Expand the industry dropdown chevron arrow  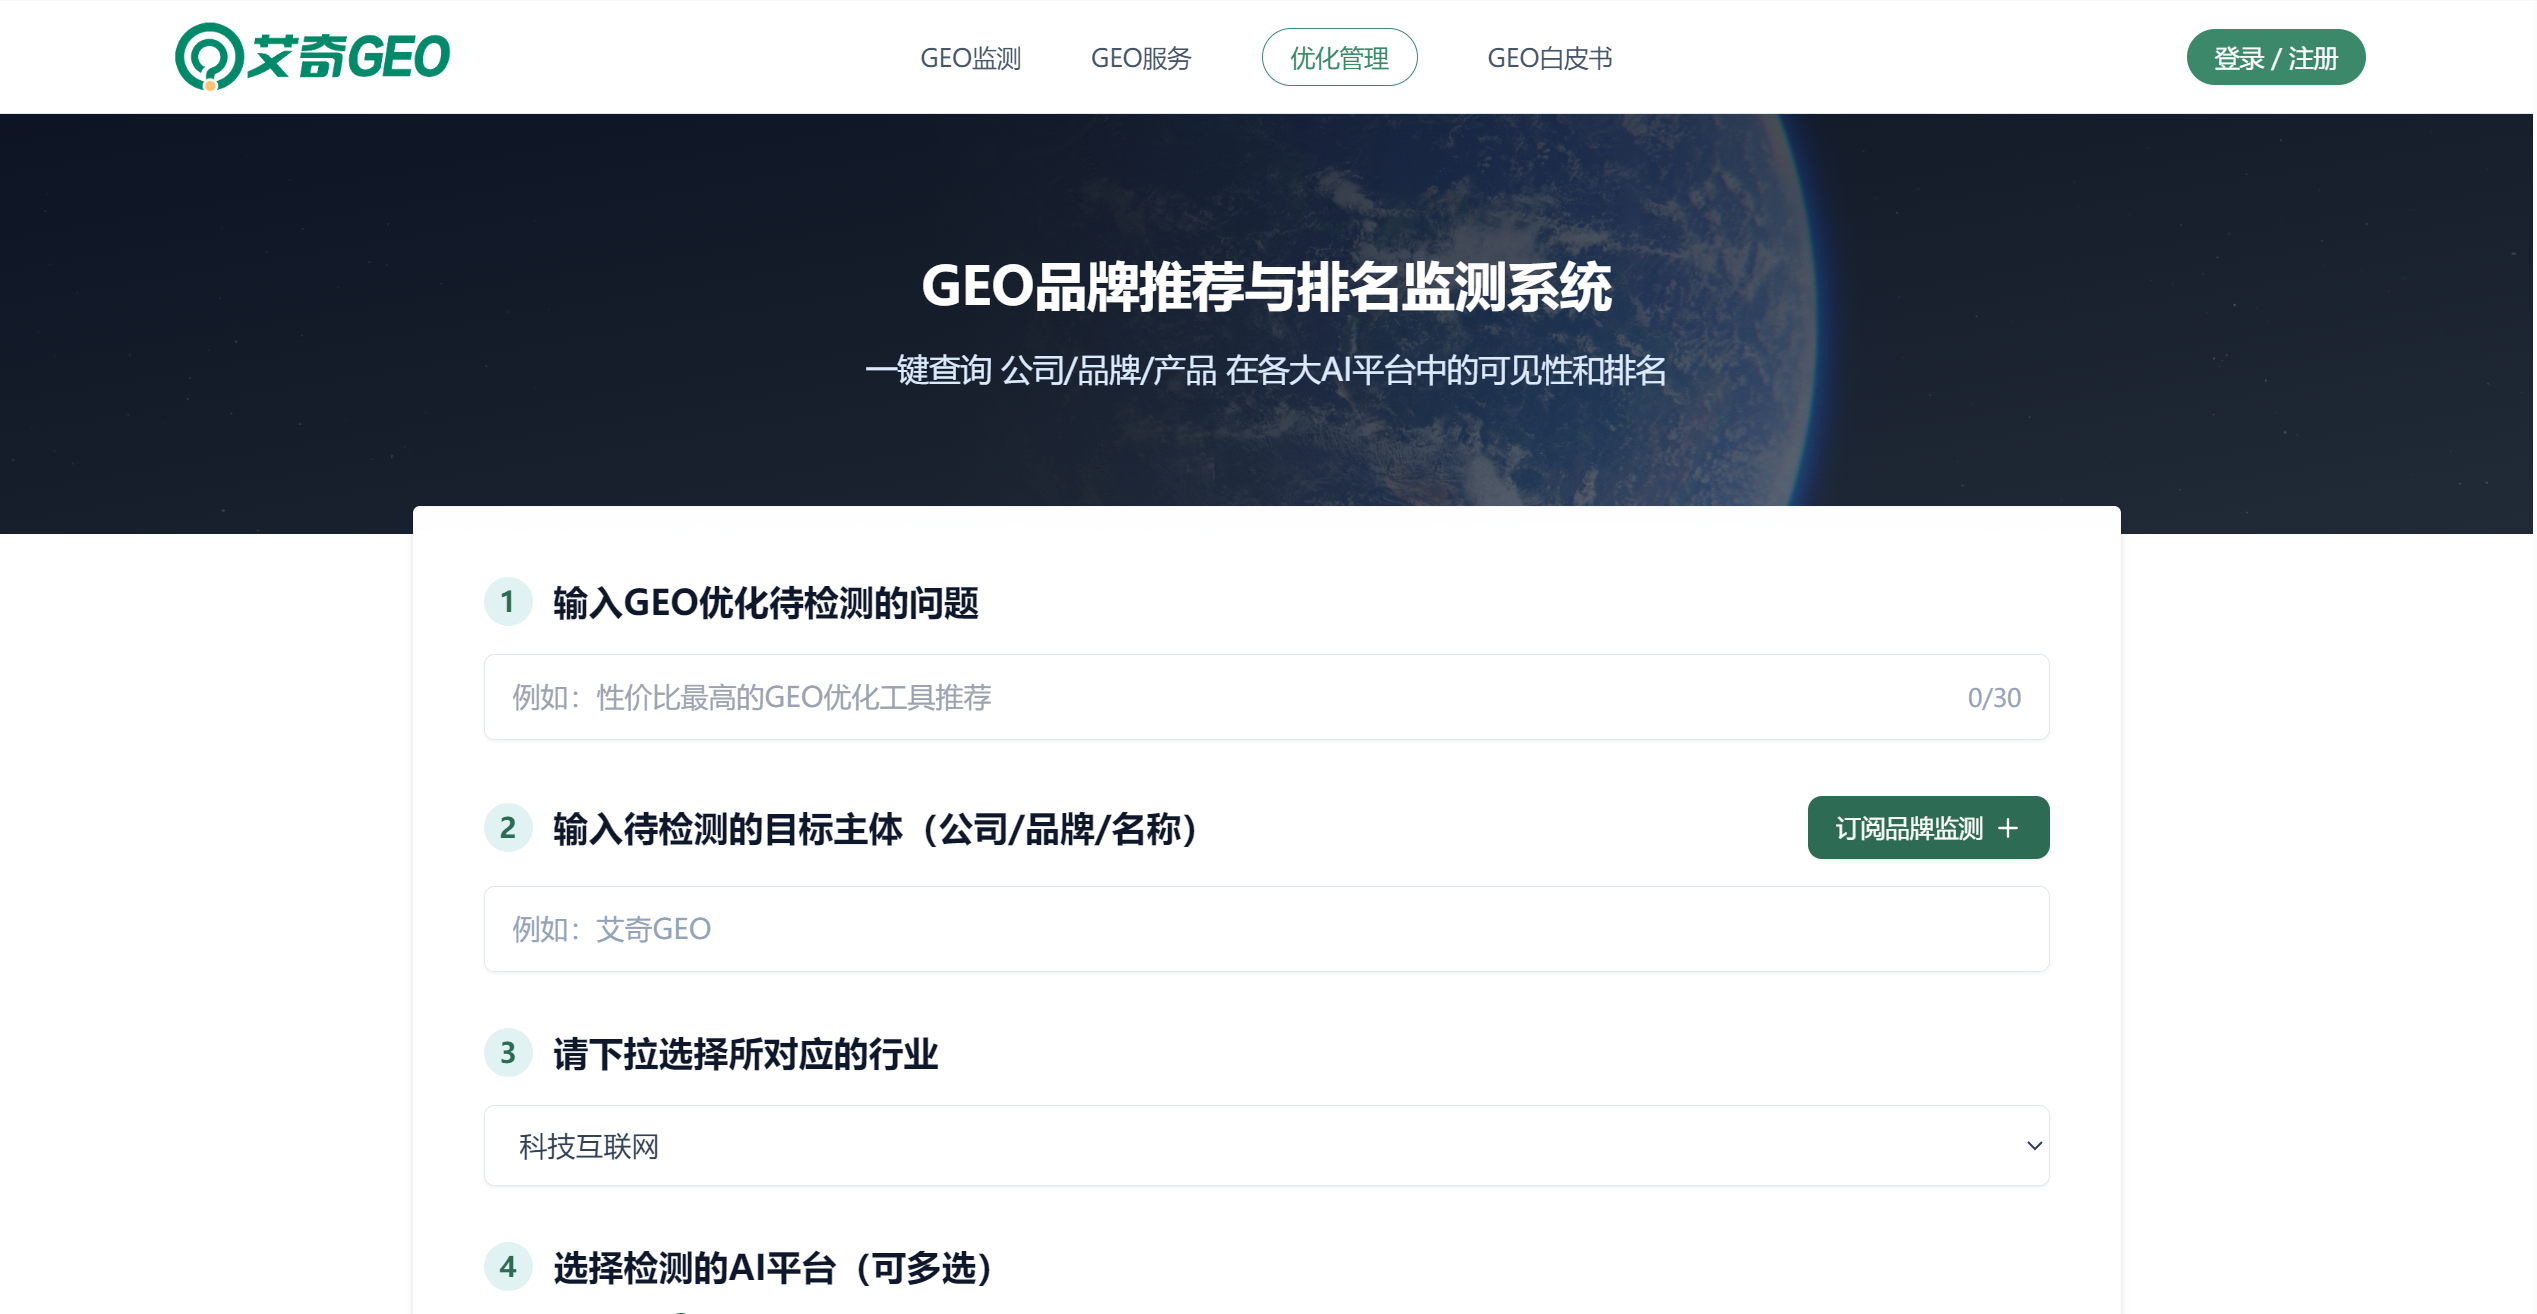pos(2033,1146)
